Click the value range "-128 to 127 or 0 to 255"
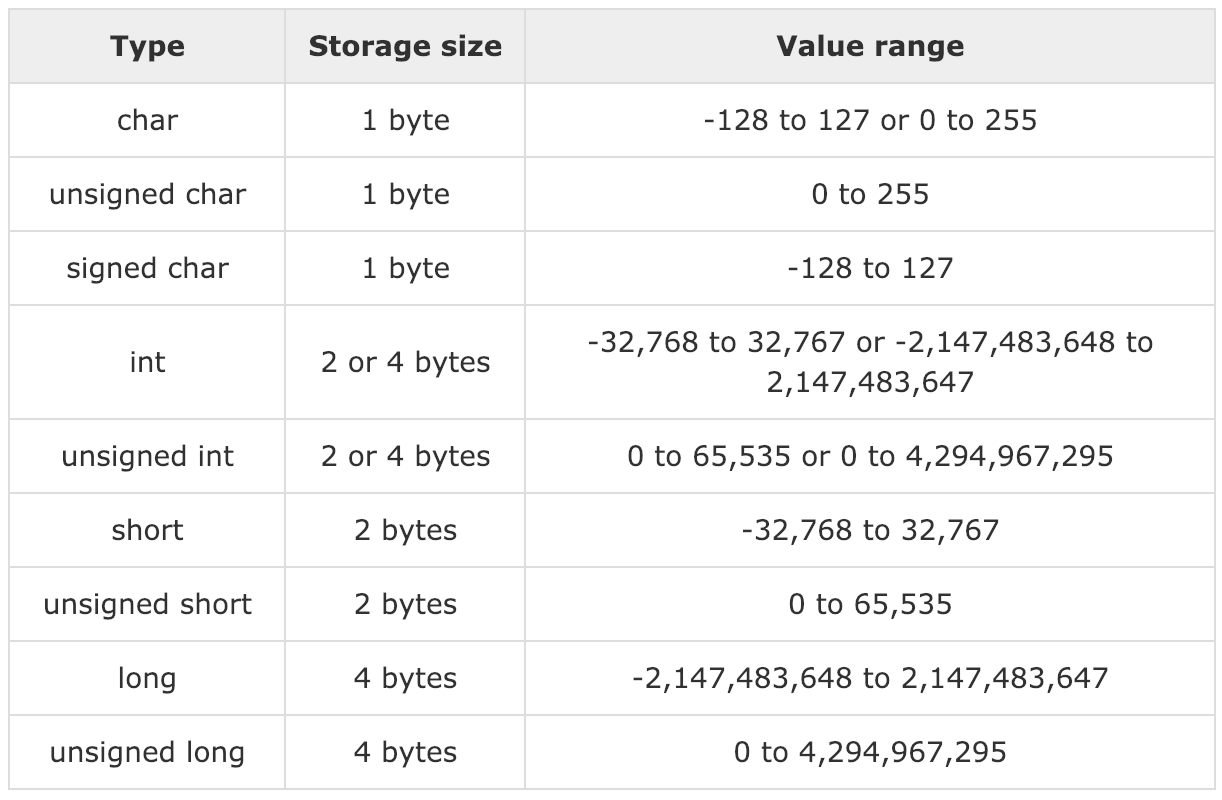This screenshot has width=1222, height=800. tap(870, 120)
